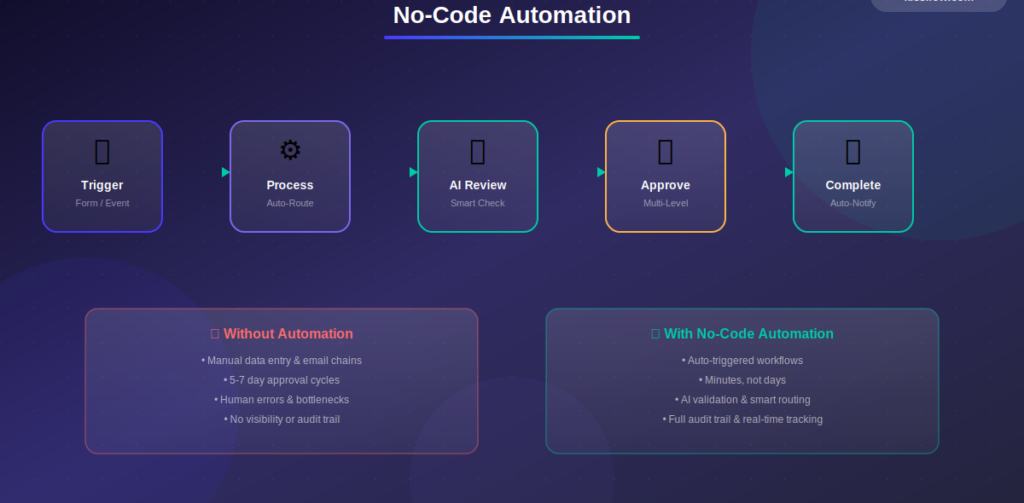Click the icon above the Approve label
Image resolution: width=1024 pixels, height=503 pixels.
tap(665, 152)
